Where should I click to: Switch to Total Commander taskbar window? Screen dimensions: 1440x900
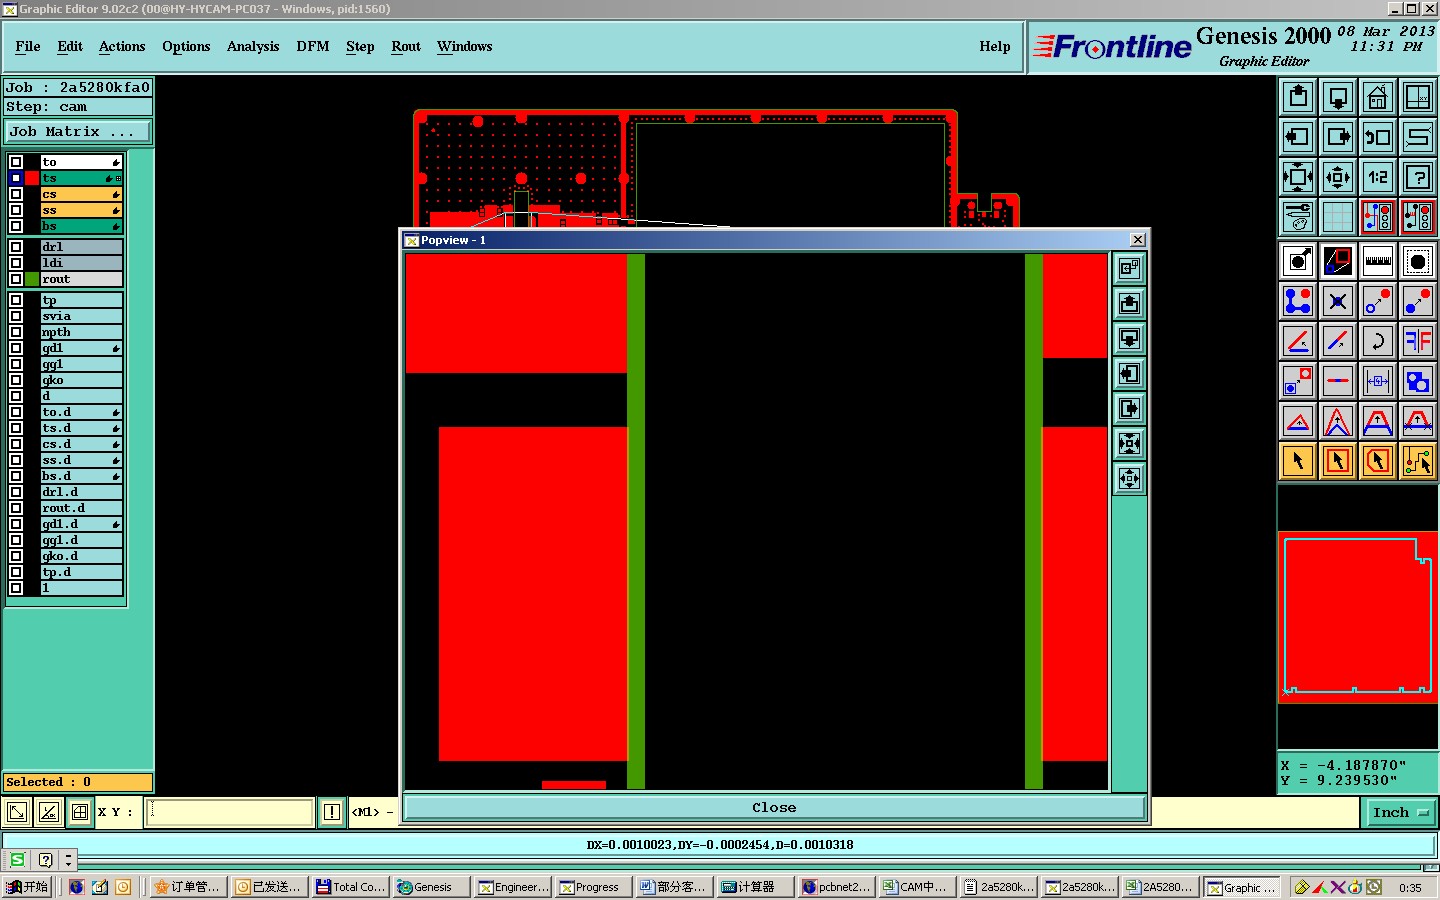click(x=350, y=887)
